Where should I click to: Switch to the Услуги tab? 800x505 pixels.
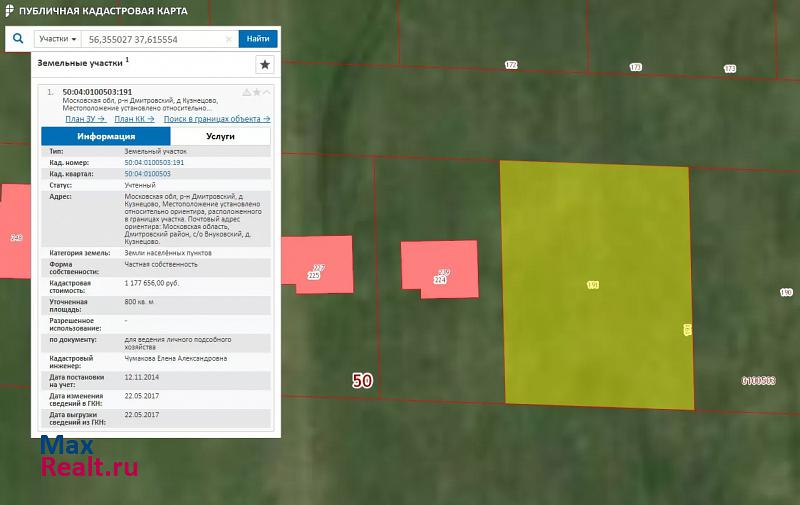click(x=221, y=136)
